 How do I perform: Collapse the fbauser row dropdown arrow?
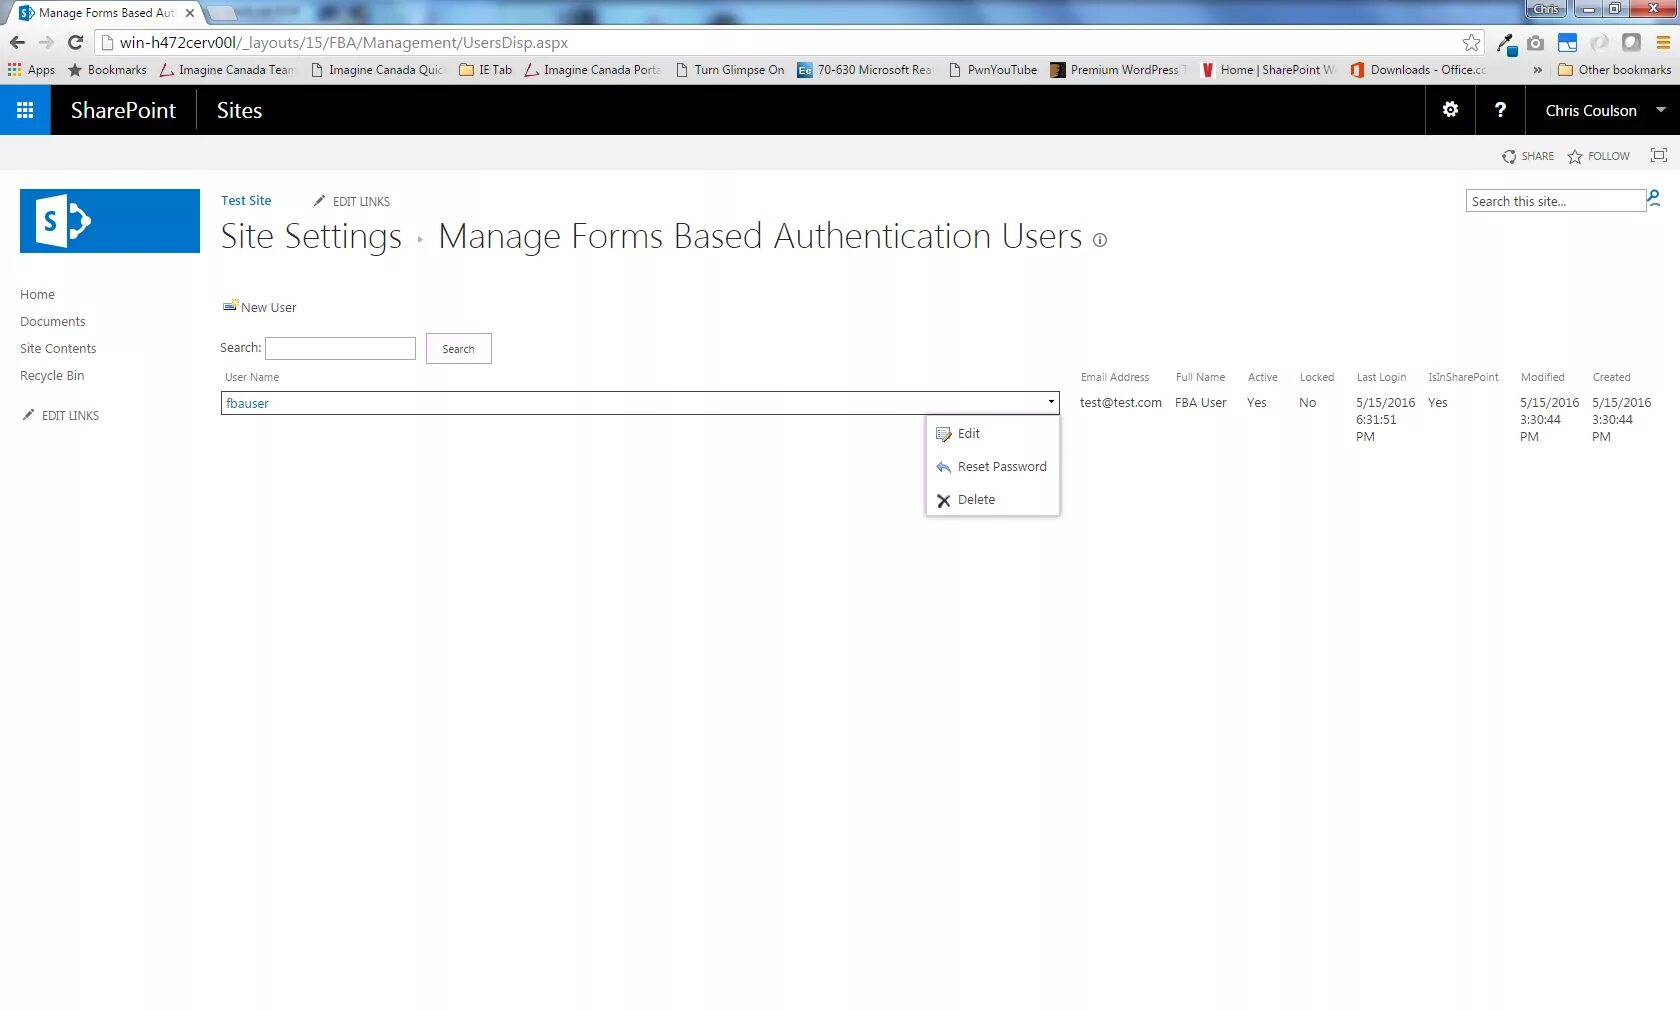coord(1051,402)
